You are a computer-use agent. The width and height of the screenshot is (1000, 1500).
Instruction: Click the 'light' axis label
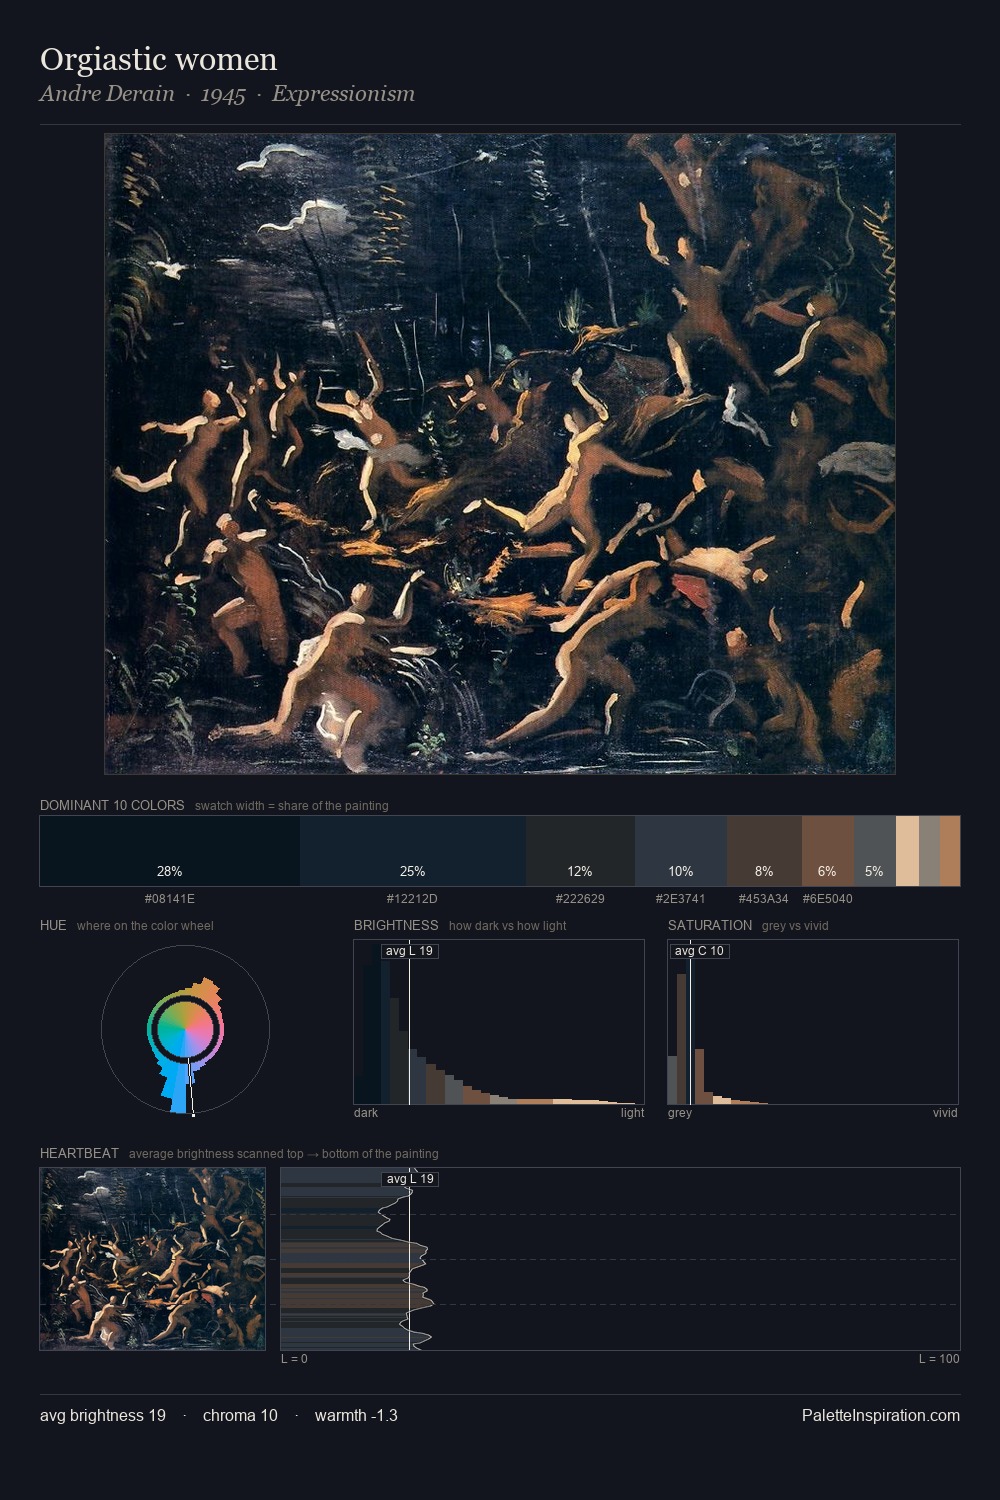633,1113
